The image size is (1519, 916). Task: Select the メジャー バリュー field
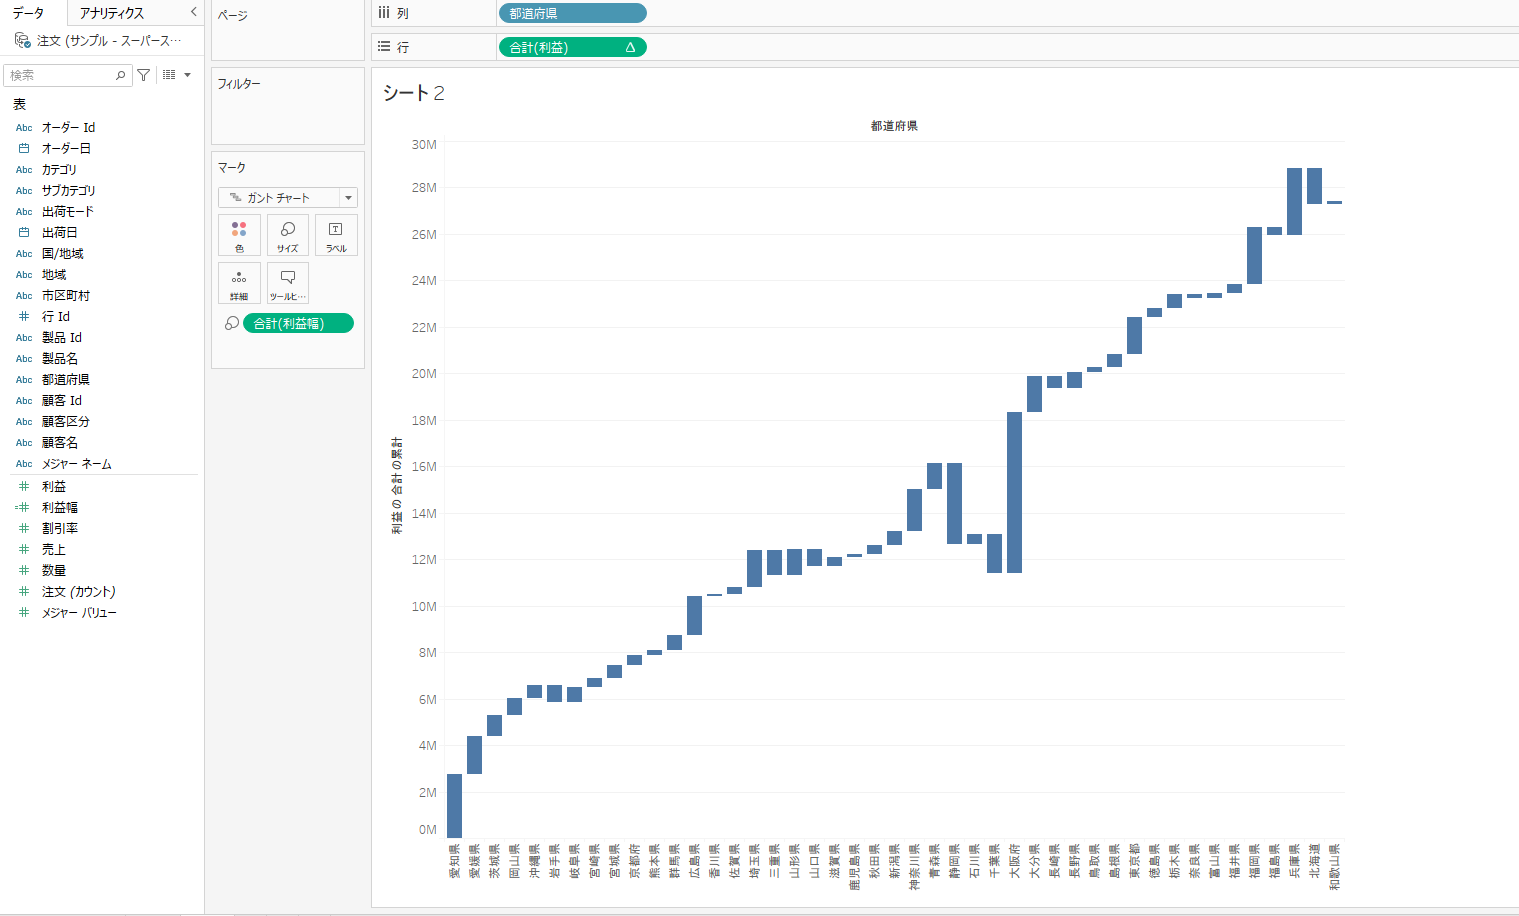coord(79,612)
